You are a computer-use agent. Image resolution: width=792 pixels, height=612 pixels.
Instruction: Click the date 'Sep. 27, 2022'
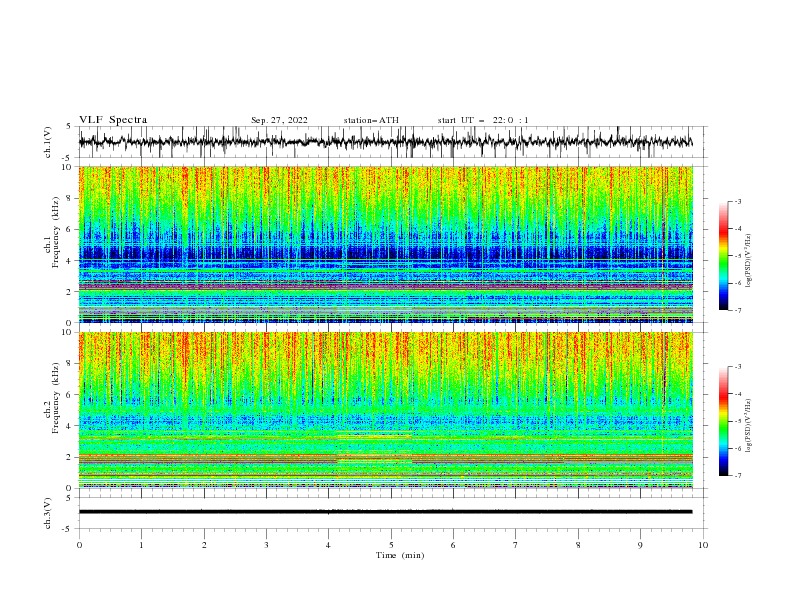click(279, 120)
